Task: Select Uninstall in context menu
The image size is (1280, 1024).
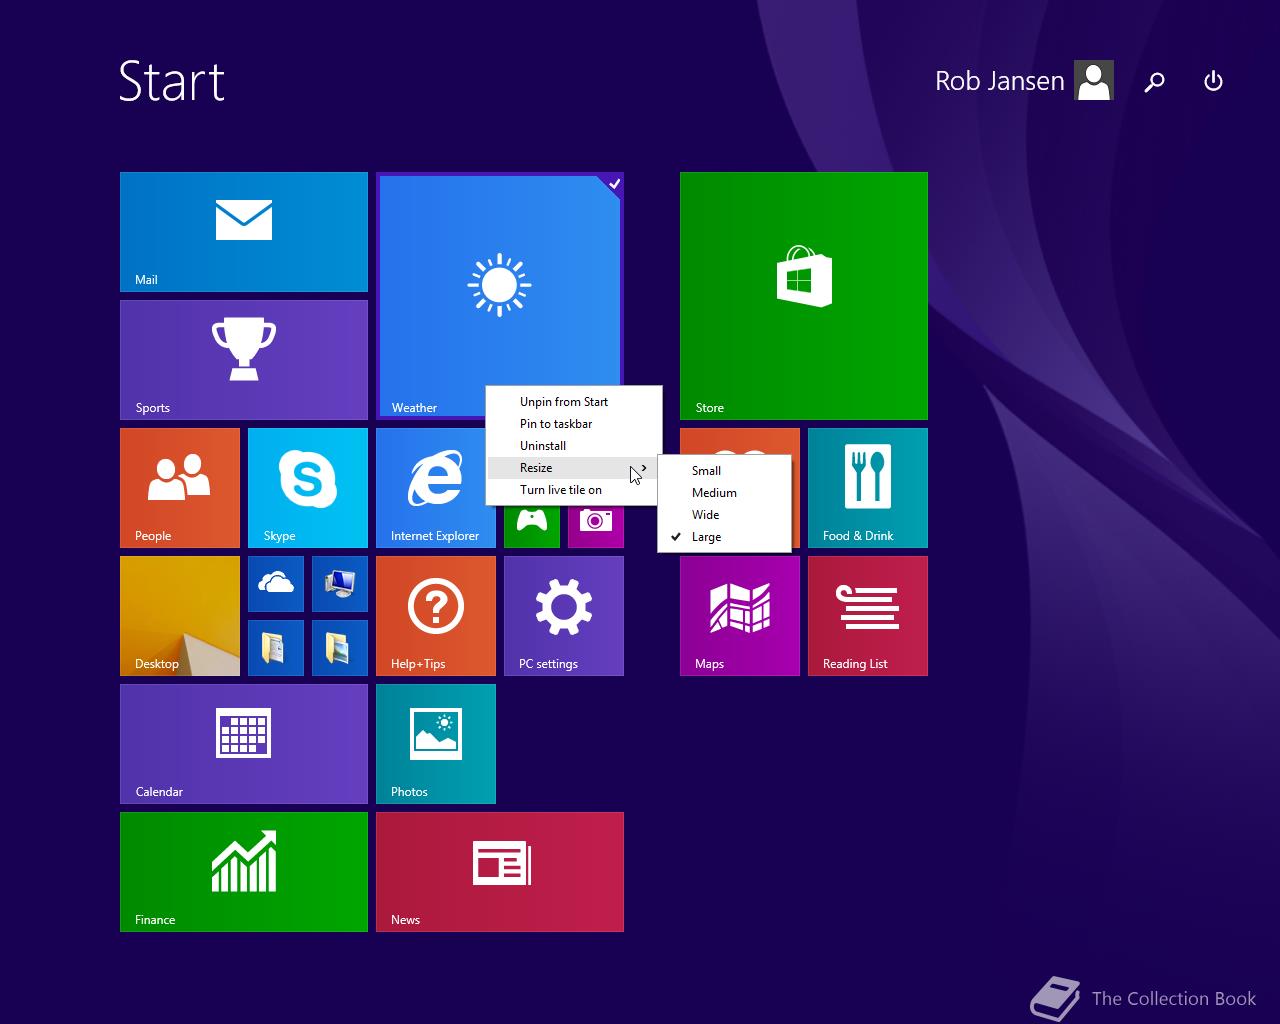Action: click(573, 446)
